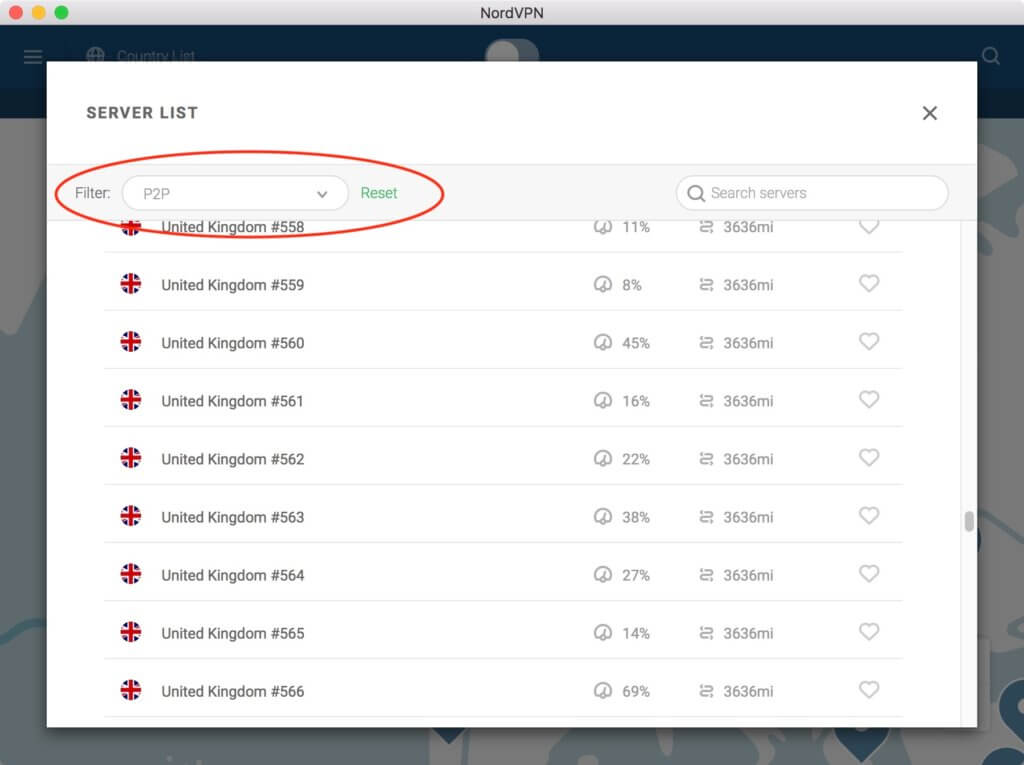
Task: Click the magnifier icon inside Search servers
Action: 696,193
